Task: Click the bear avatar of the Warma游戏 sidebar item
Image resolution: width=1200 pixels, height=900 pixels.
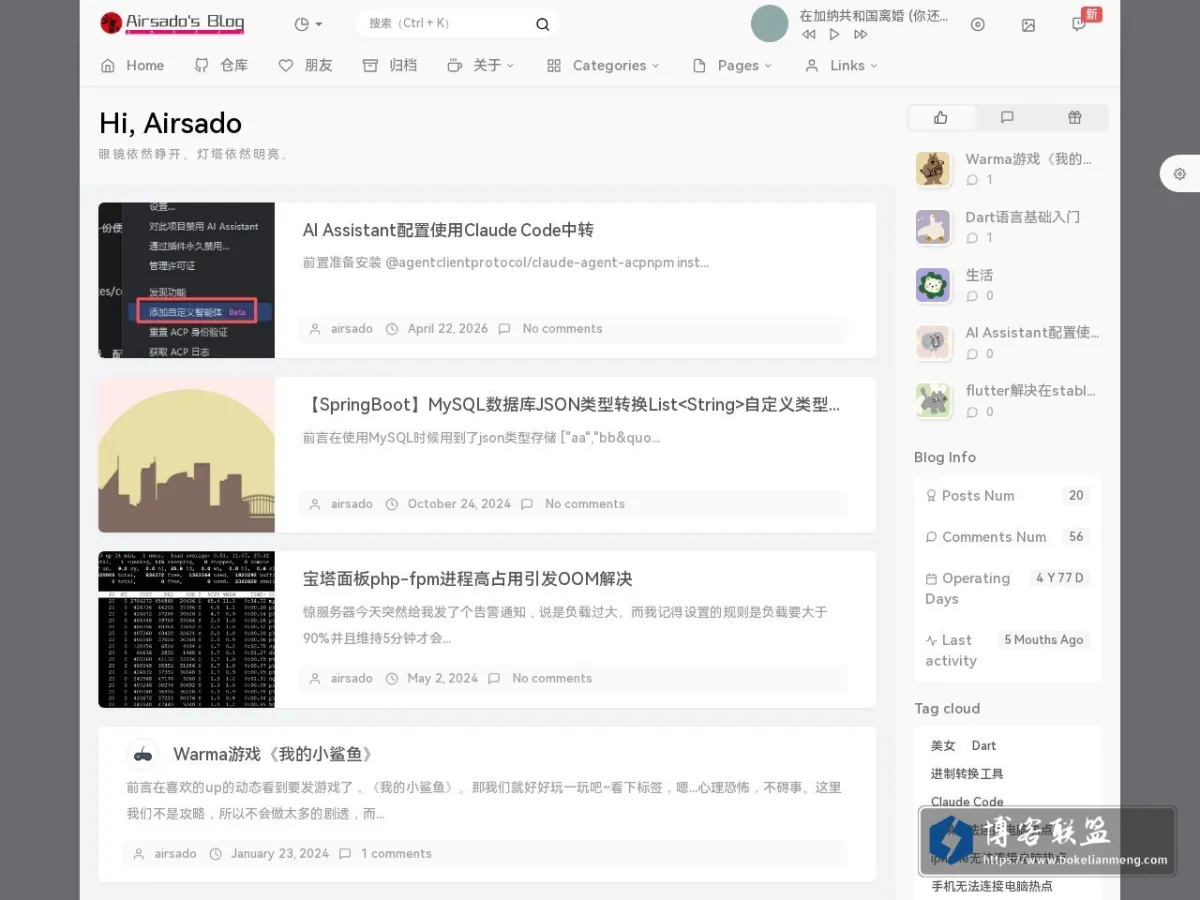Action: [x=933, y=169]
